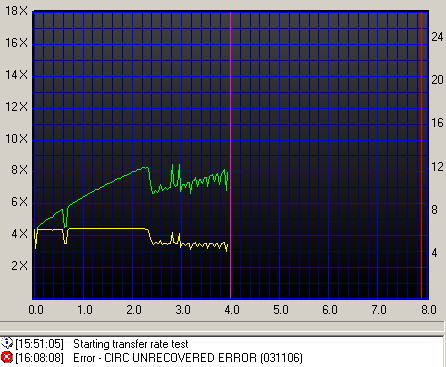
Task: Click the 24 label on the right axis
Action: pyautogui.click(x=437, y=37)
